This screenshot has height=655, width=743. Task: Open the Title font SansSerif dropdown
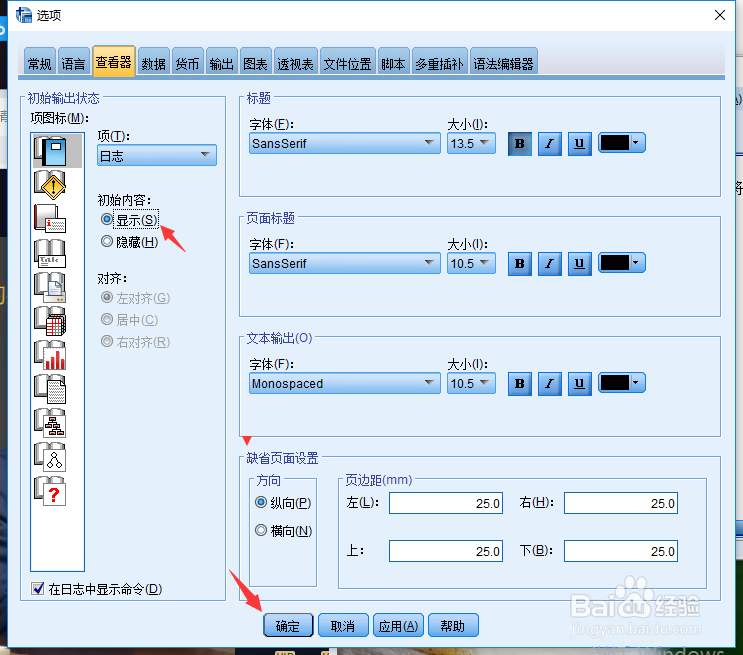(x=344, y=143)
